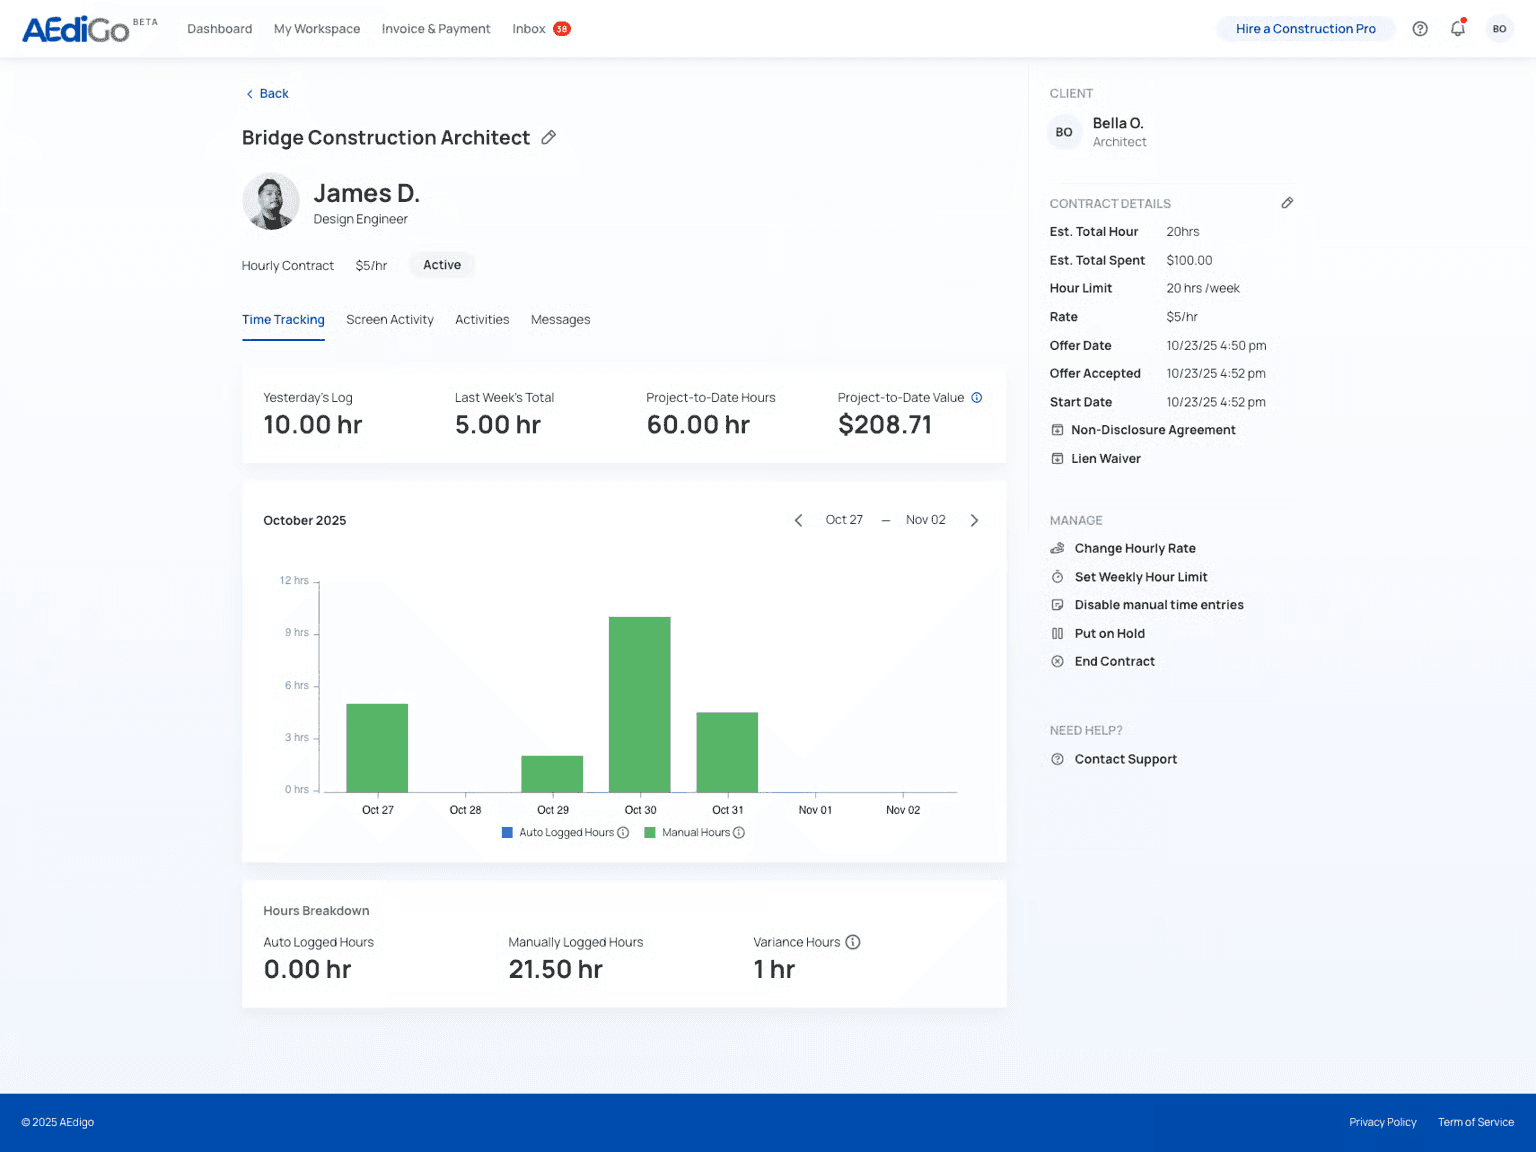Viewport: 1536px width, 1152px height.
Task: Select Change Hourly Rate with the payment icon
Action: [x=1057, y=548]
